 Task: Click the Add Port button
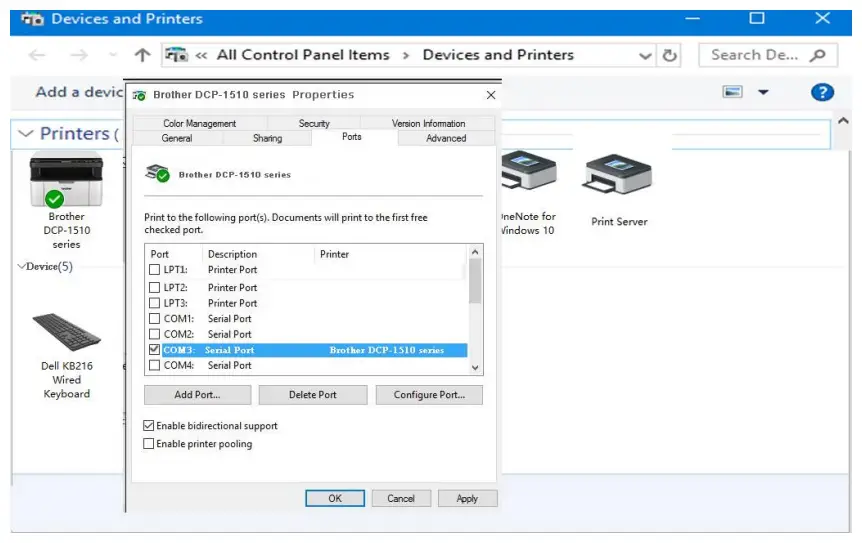coord(197,395)
